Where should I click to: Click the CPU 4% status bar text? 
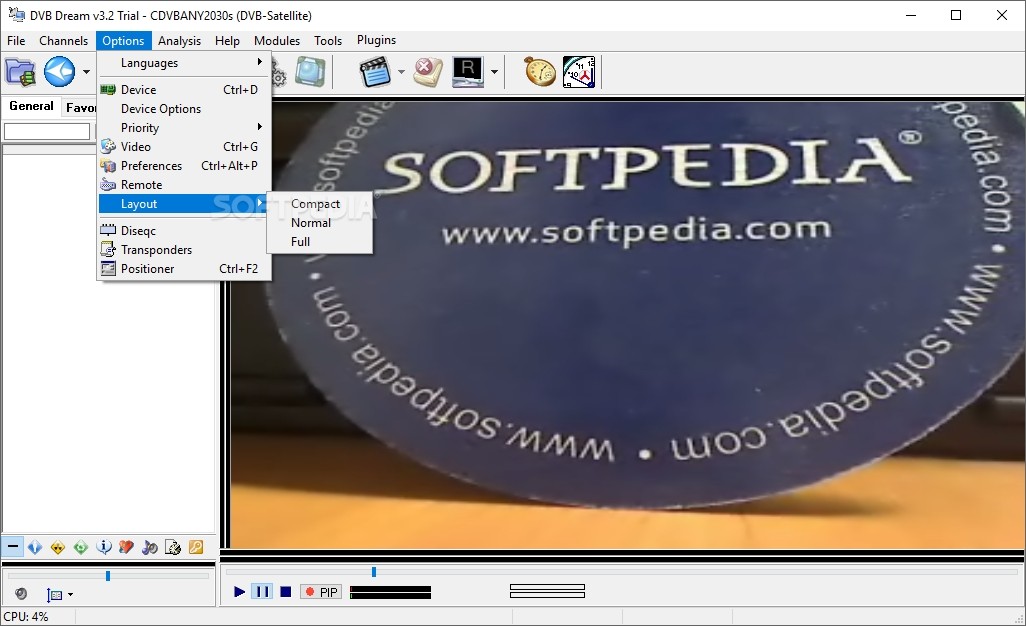pyautogui.click(x=26, y=616)
